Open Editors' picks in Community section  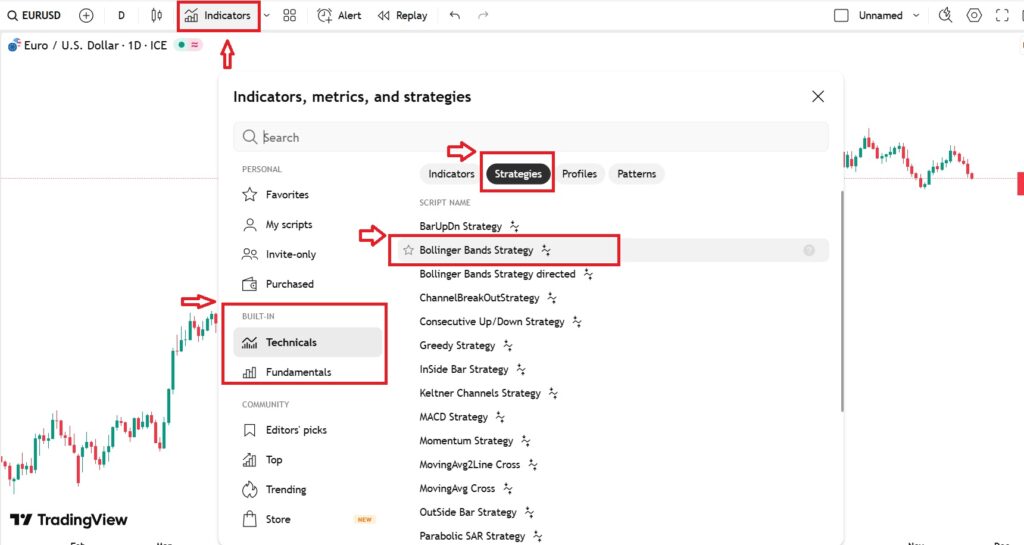295,430
